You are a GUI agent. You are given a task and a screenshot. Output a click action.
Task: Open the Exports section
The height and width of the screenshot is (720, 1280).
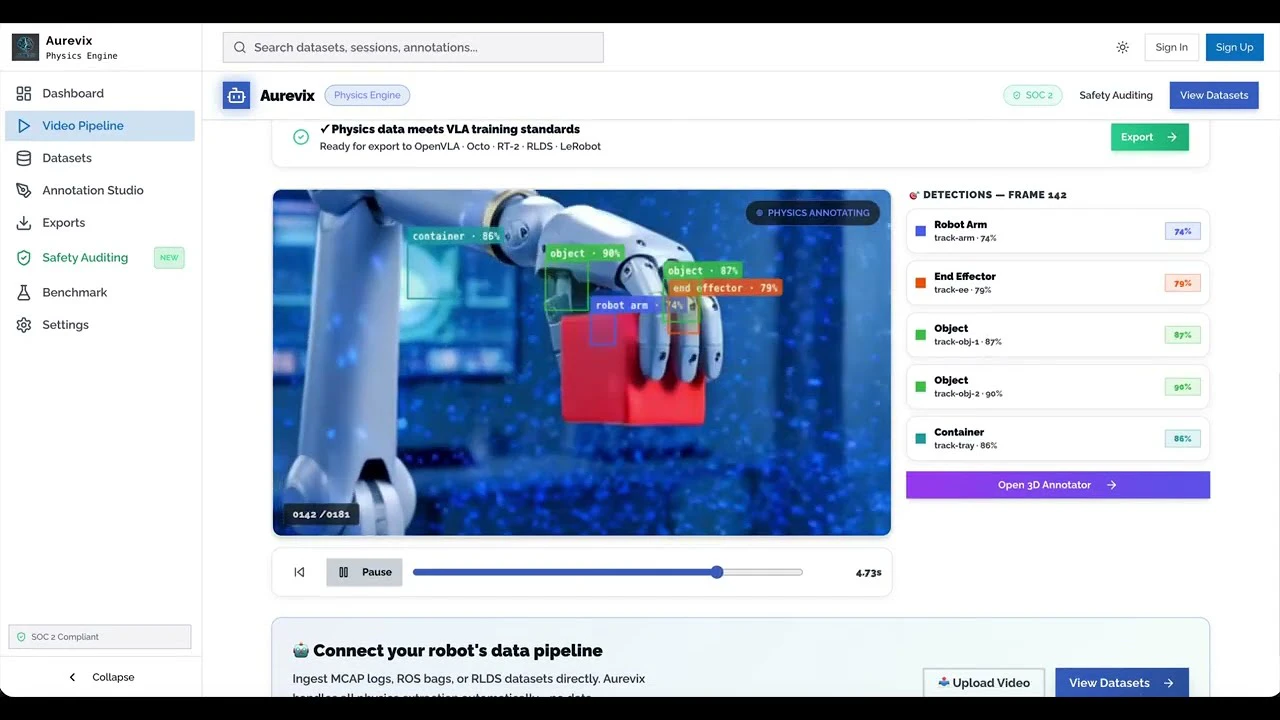[x=100, y=223]
